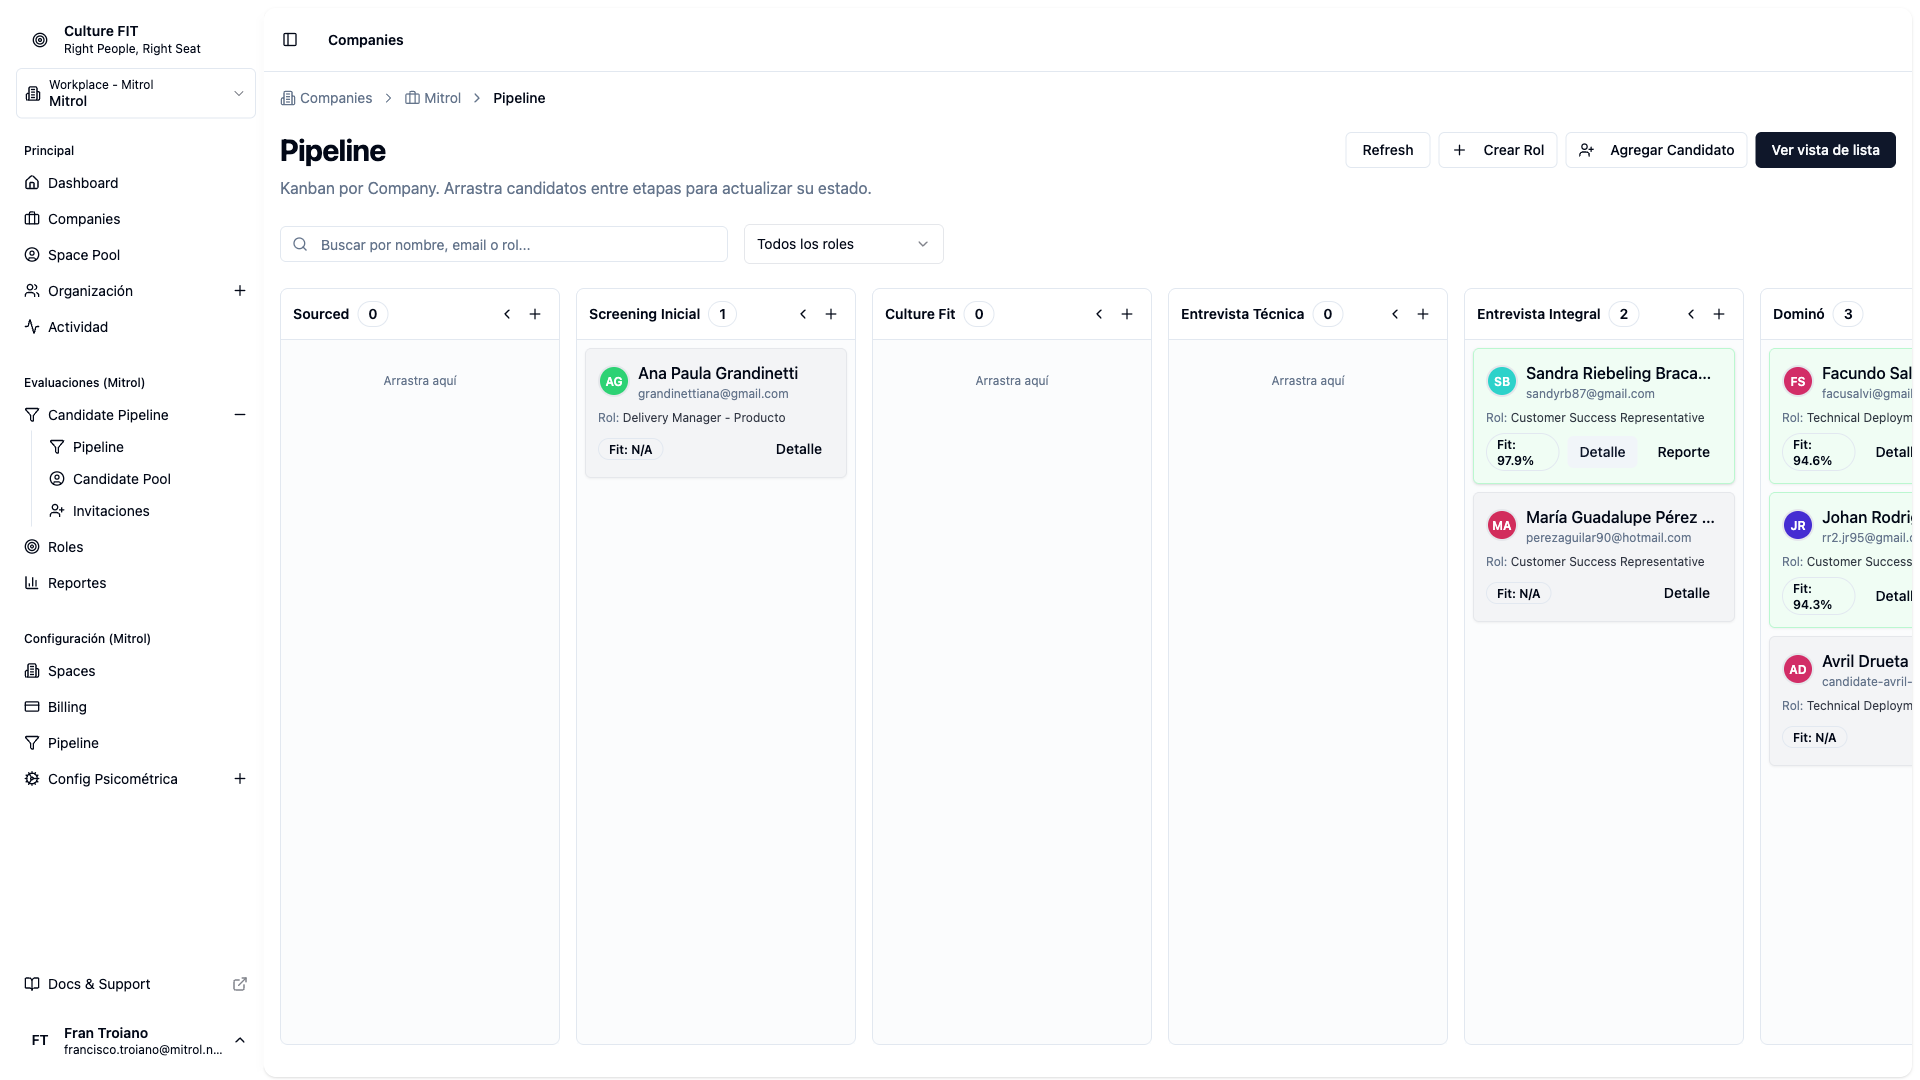Screen dimensions: 1920x1080
Task: Open the Todos los roles dropdown
Action: point(843,244)
